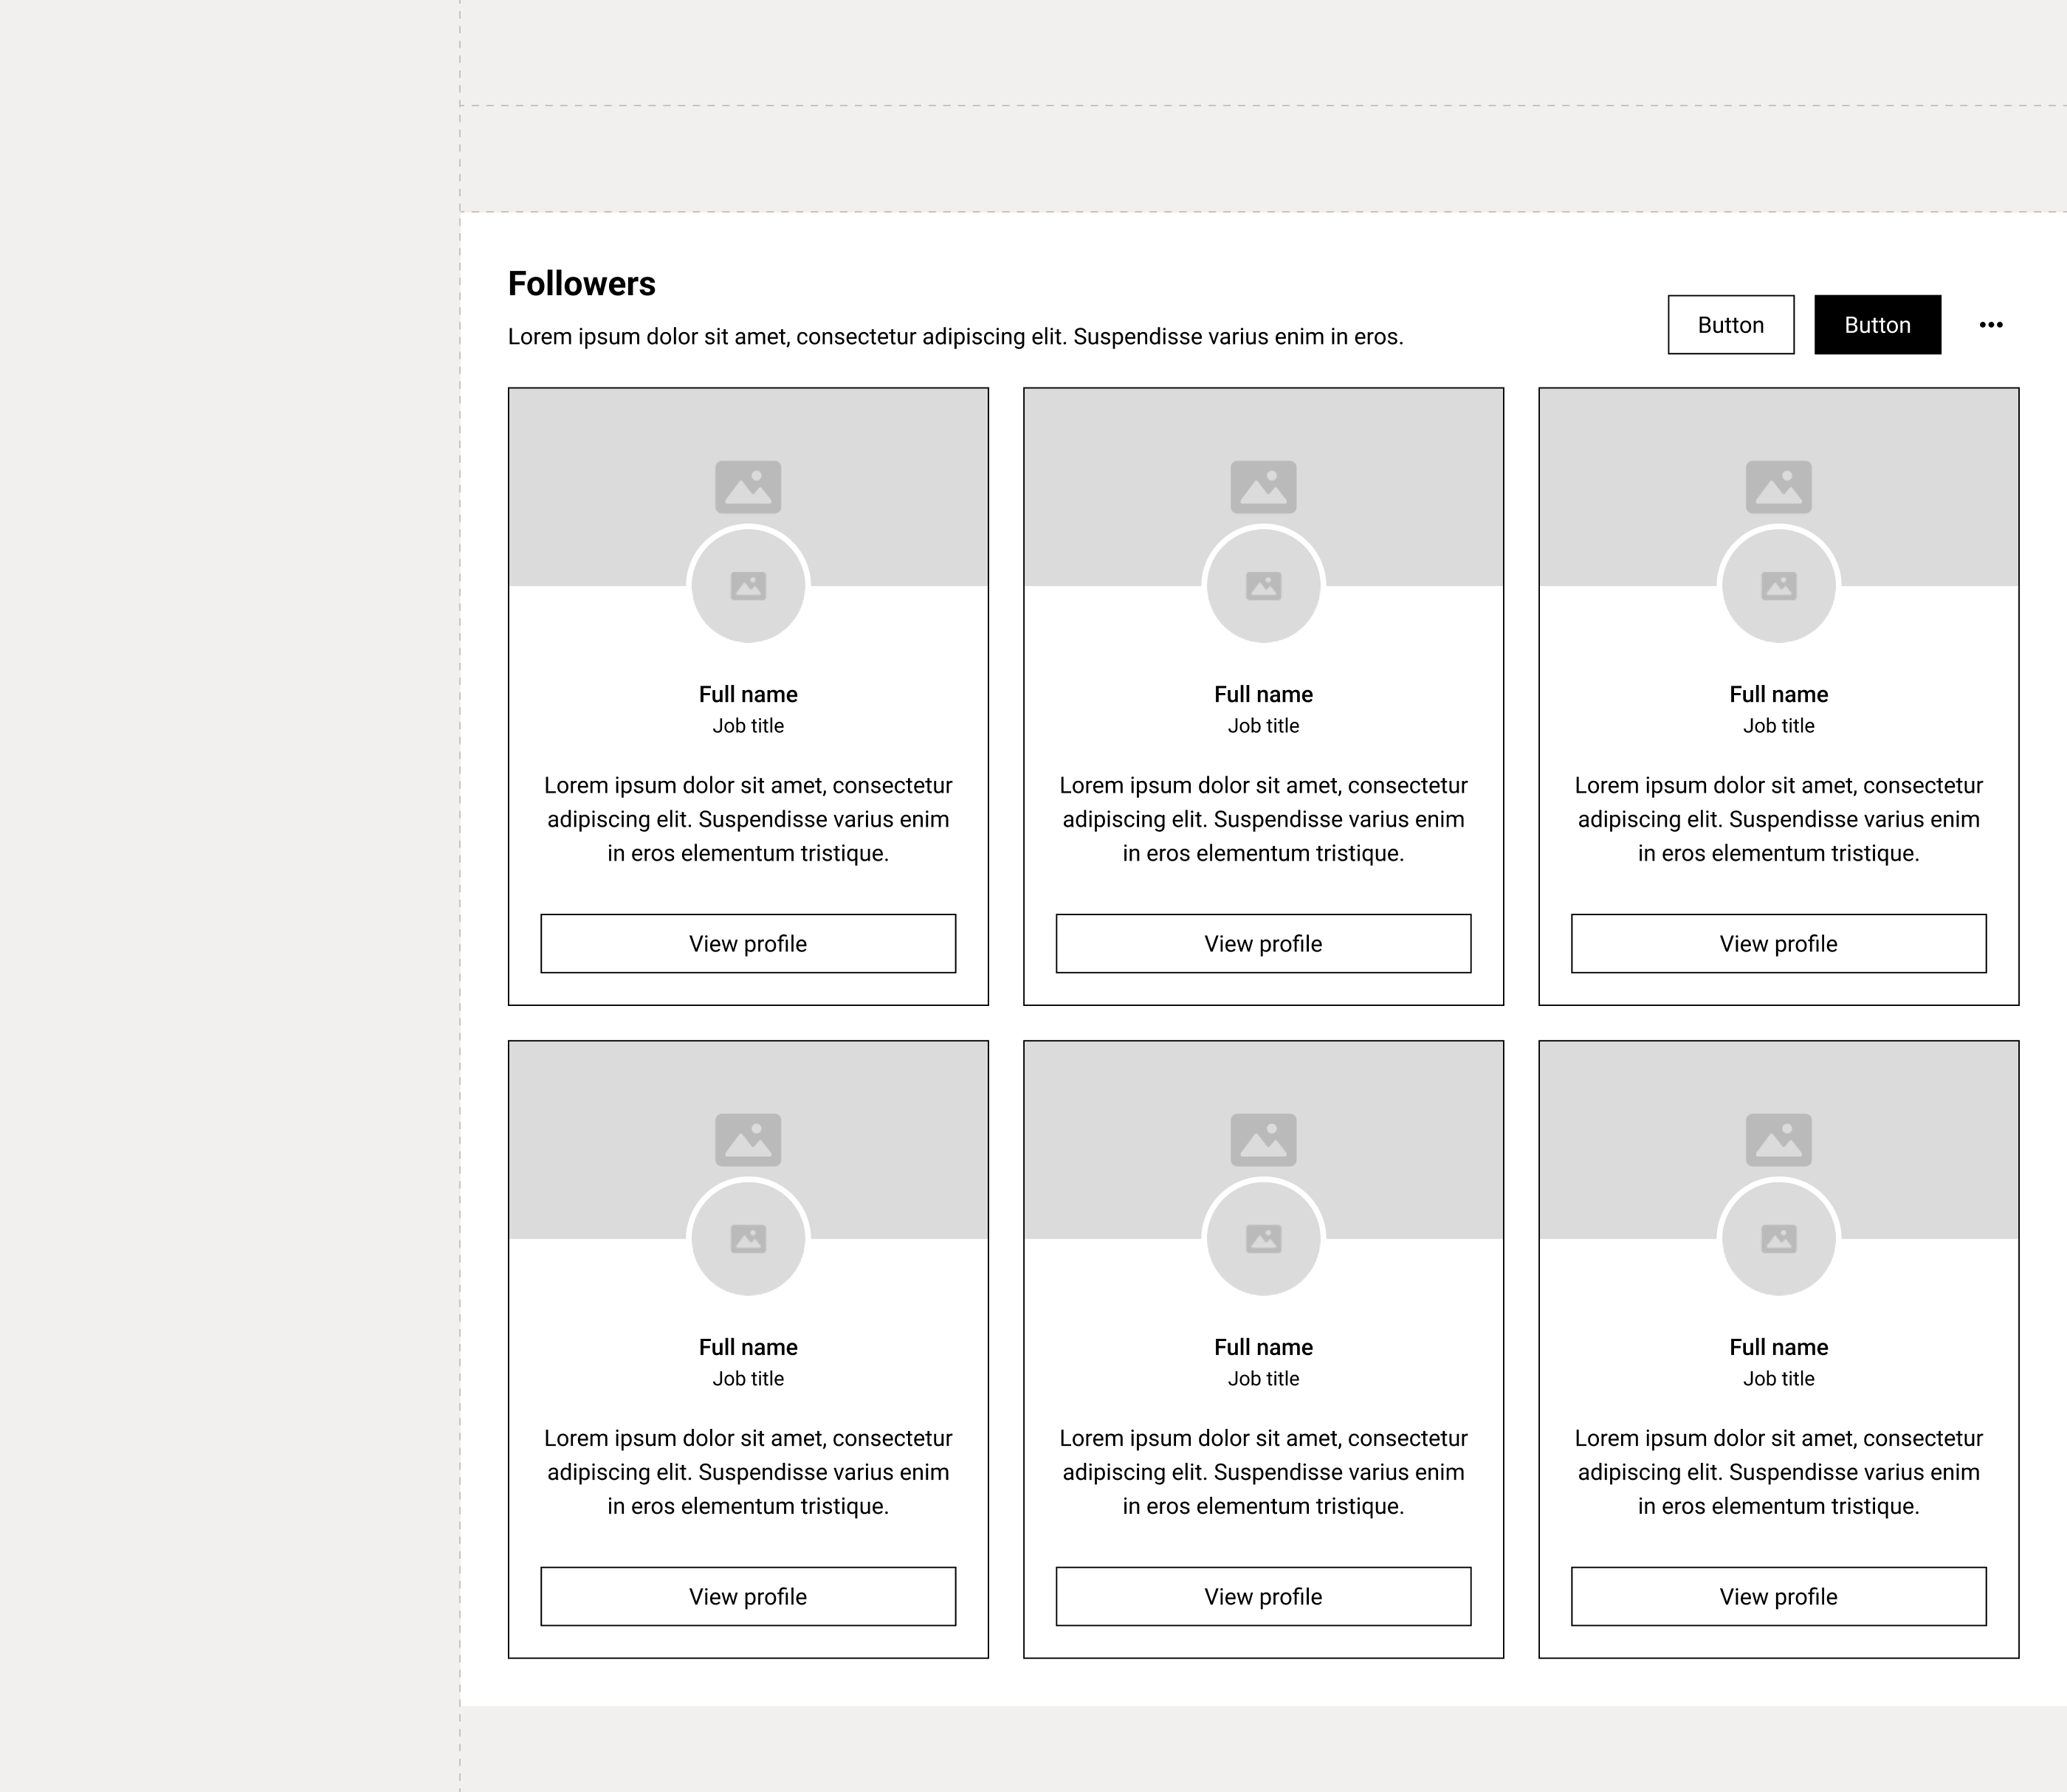
Task: Click View profile on bottom-right follower card
Action: 1778,1596
